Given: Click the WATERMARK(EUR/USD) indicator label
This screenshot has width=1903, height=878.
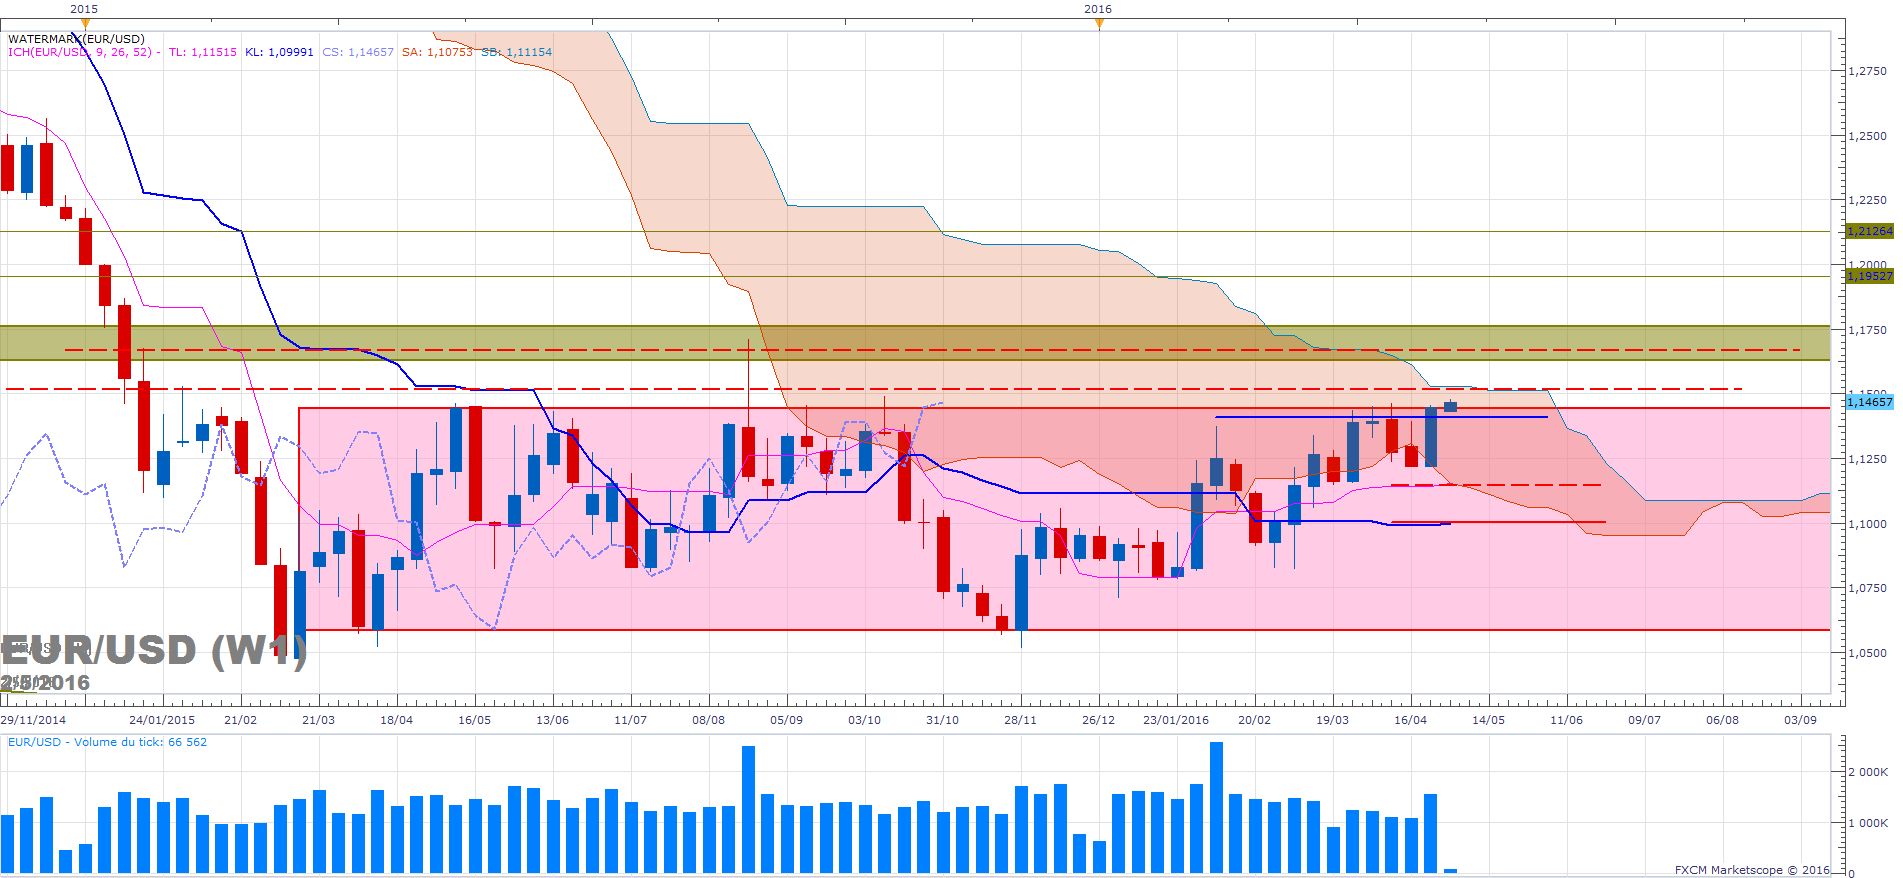Looking at the screenshot, I should 76,39.
